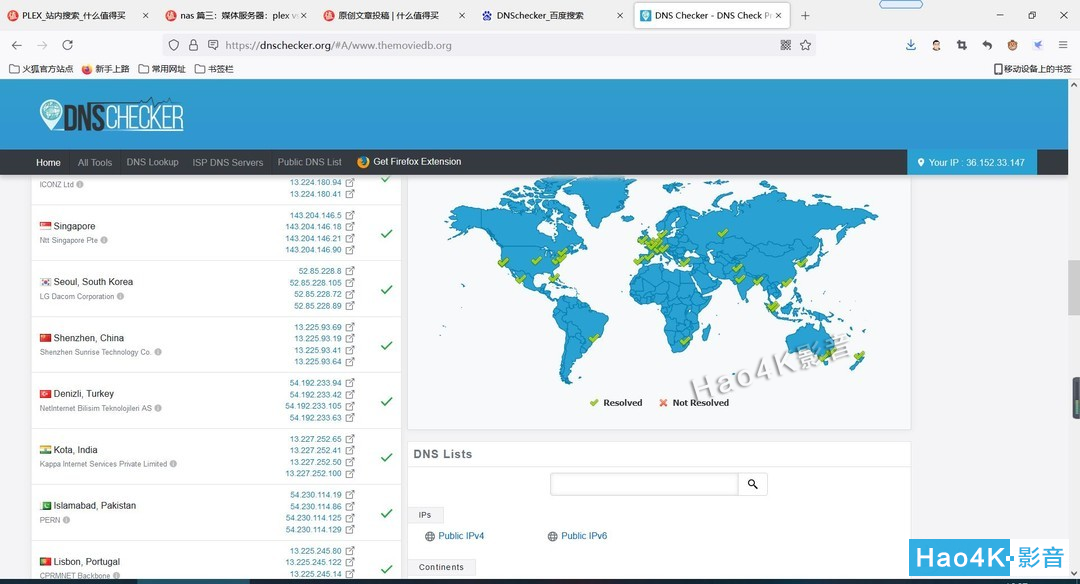Click inside DNS Lists search field
Image resolution: width=1080 pixels, height=584 pixels.
pyautogui.click(x=644, y=484)
